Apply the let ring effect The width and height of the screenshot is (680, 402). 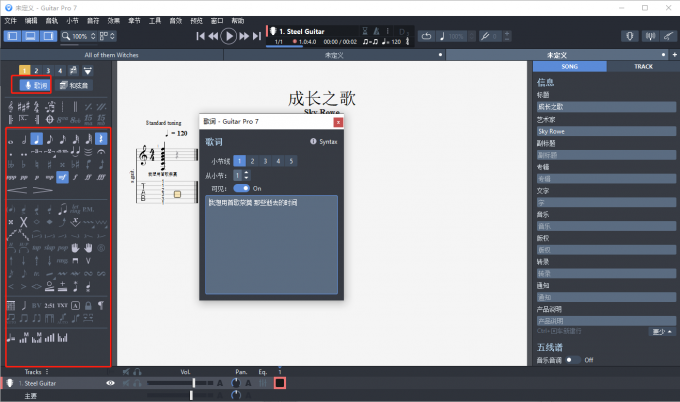tap(75, 209)
